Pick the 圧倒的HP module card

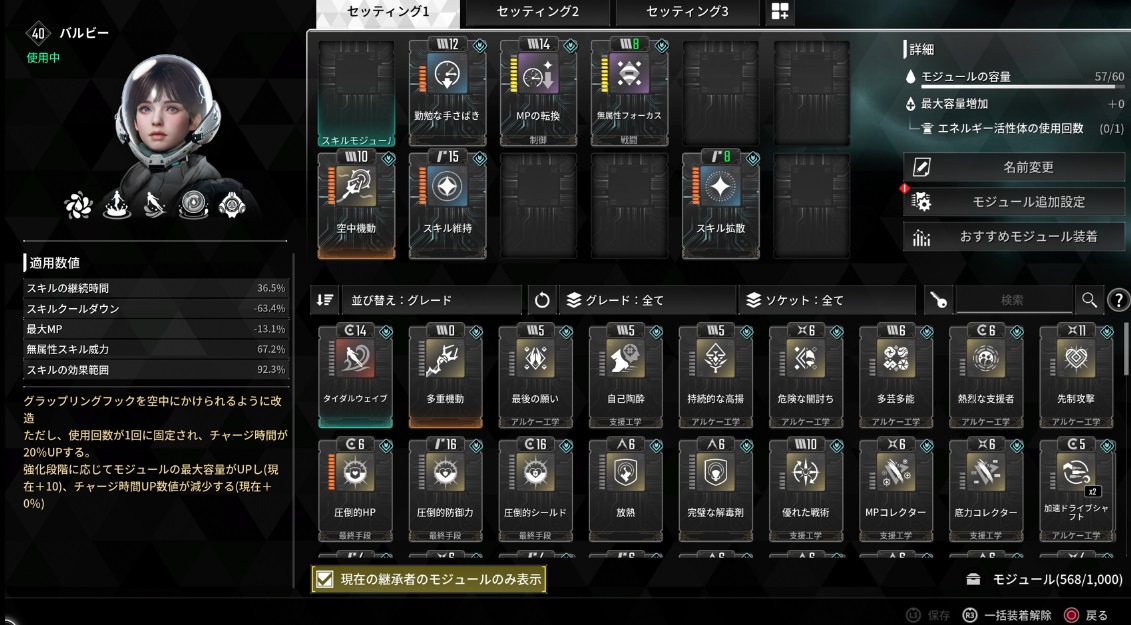(x=356, y=489)
